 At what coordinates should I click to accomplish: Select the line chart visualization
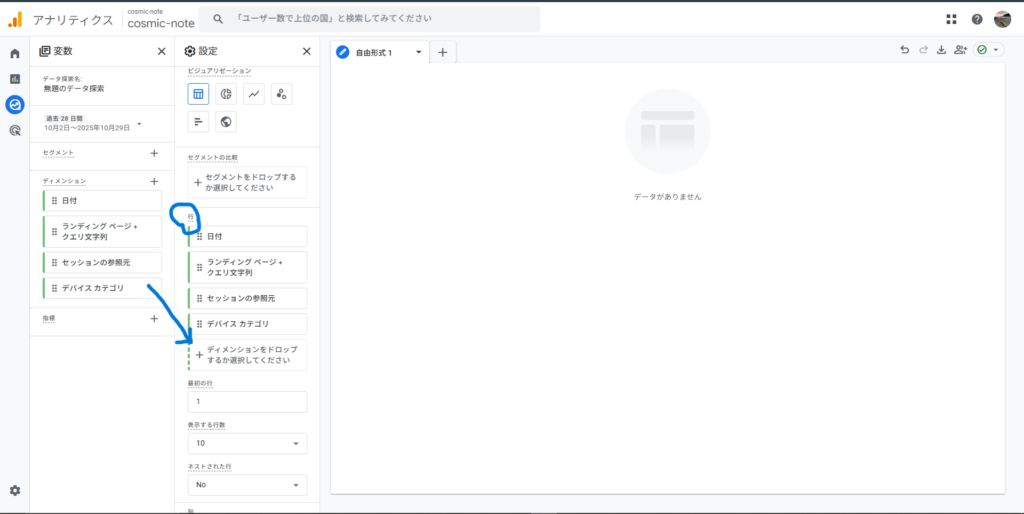click(254, 94)
